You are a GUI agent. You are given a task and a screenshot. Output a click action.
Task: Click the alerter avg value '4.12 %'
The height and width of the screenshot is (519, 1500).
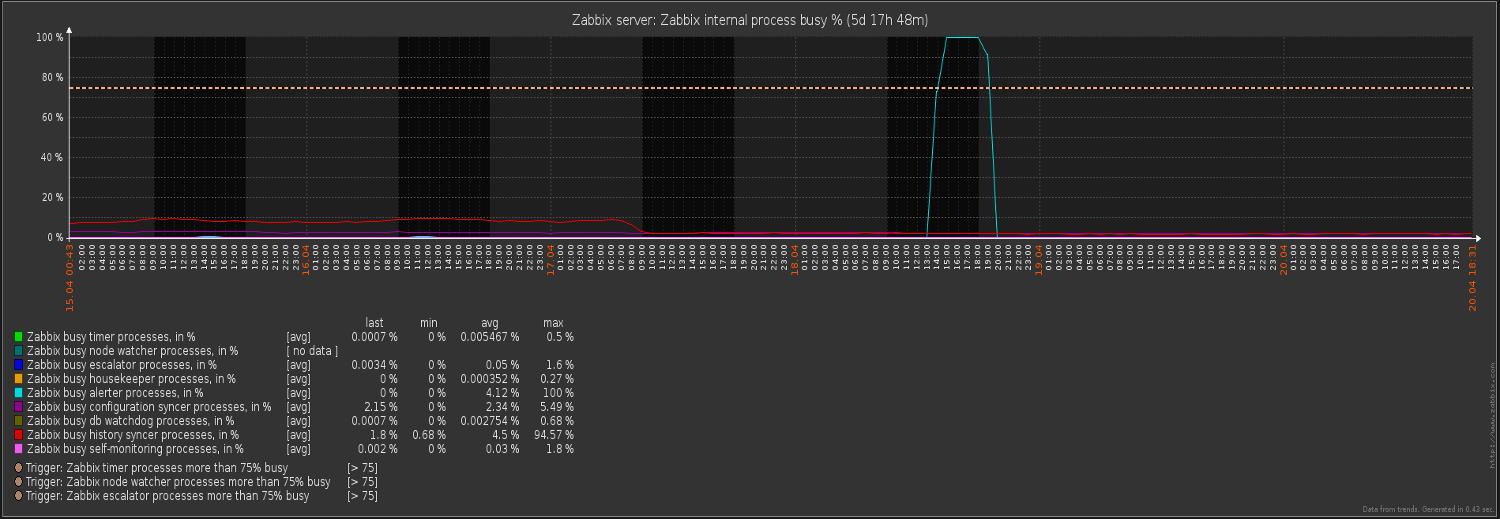click(x=501, y=393)
